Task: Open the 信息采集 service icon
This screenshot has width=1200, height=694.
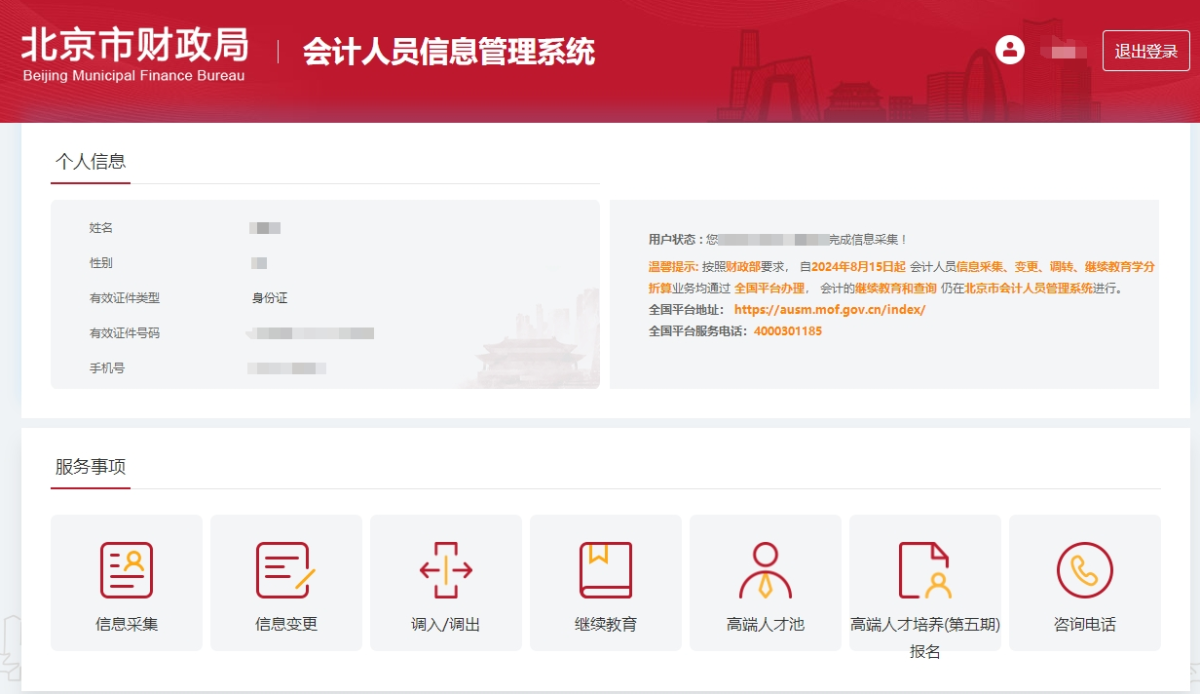Action: [126, 568]
